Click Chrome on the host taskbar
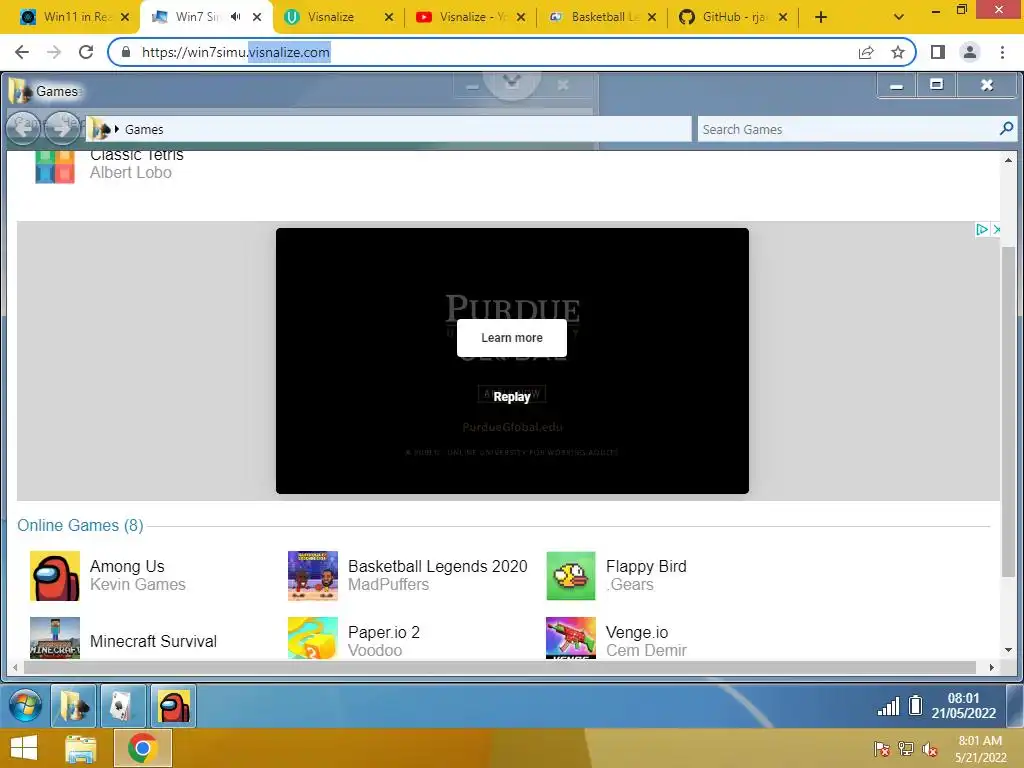The width and height of the screenshot is (1024, 768). (x=142, y=748)
